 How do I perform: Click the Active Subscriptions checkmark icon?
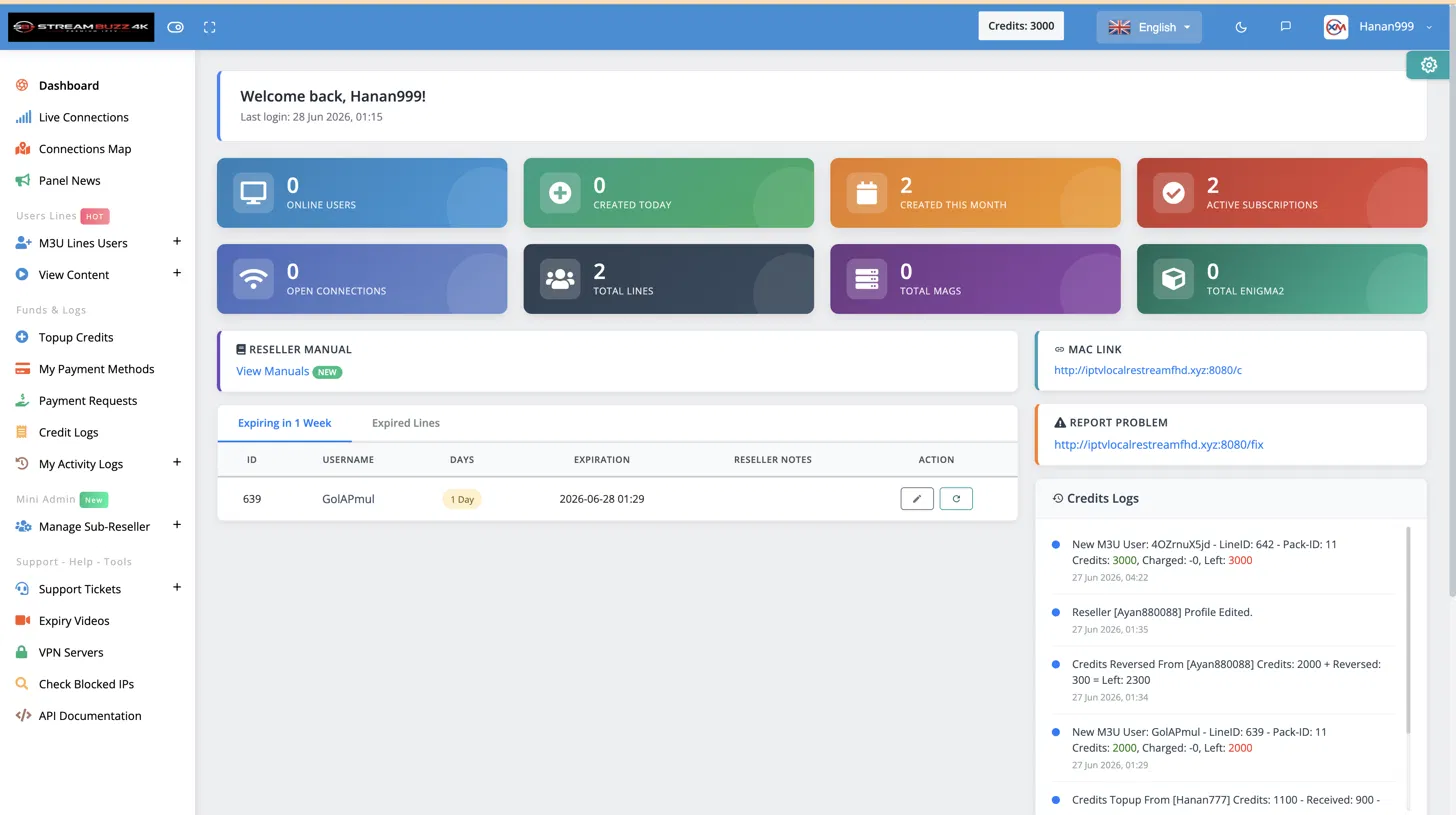coord(1173,192)
